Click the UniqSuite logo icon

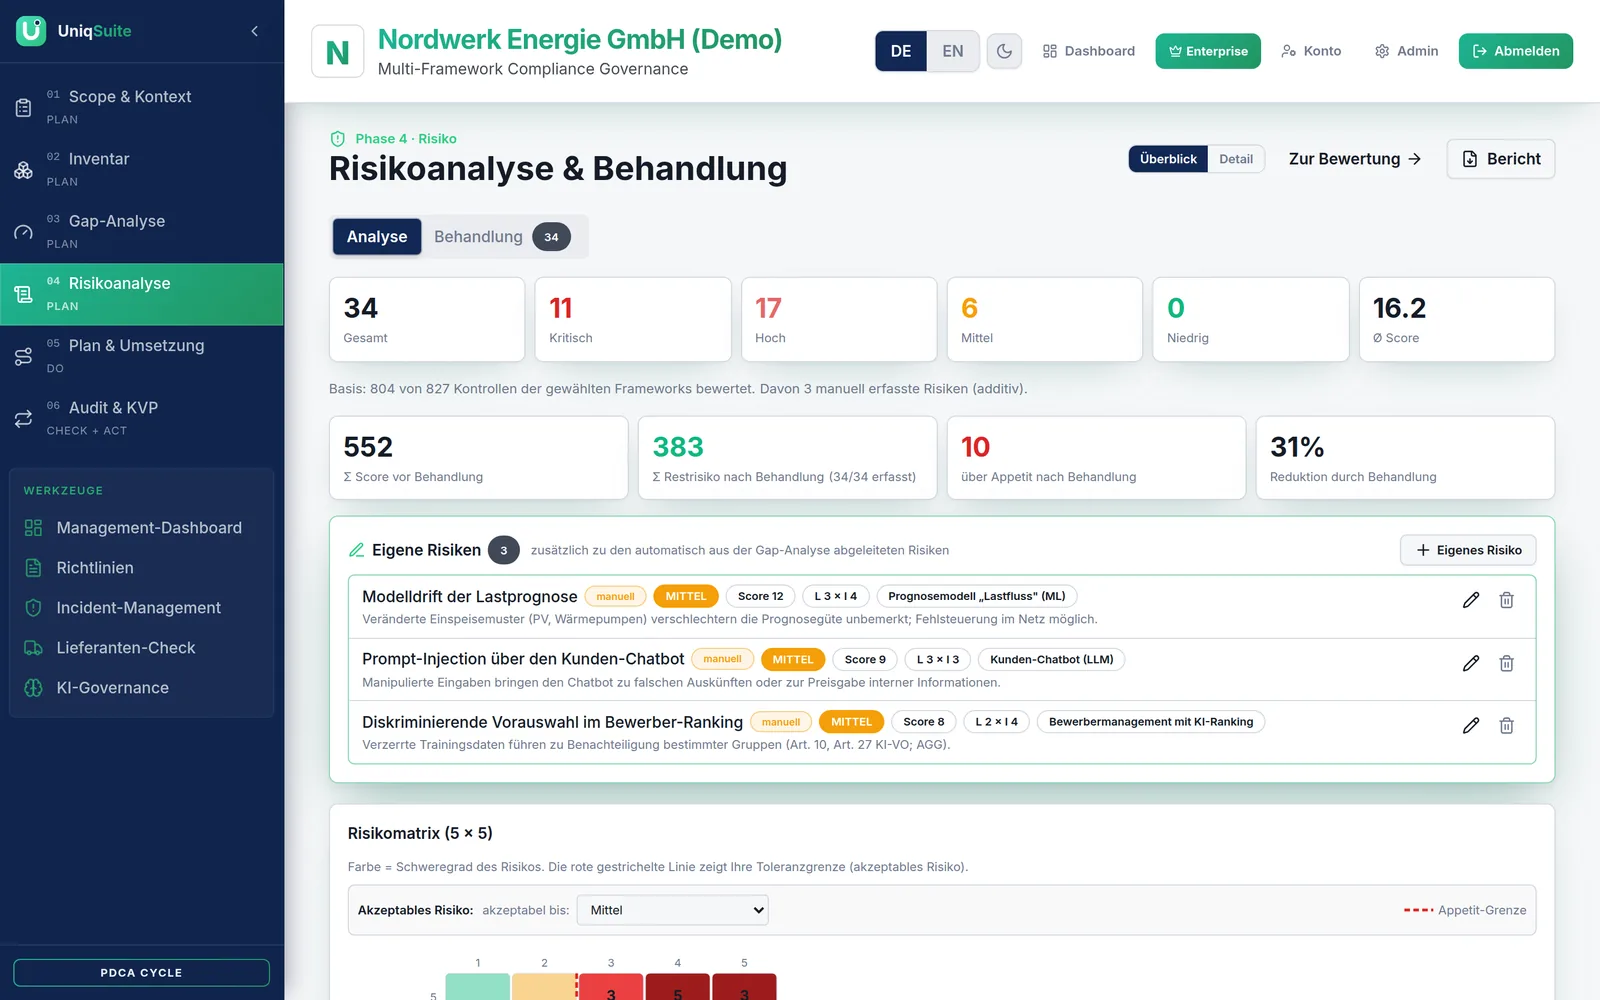click(x=31, y=31)
